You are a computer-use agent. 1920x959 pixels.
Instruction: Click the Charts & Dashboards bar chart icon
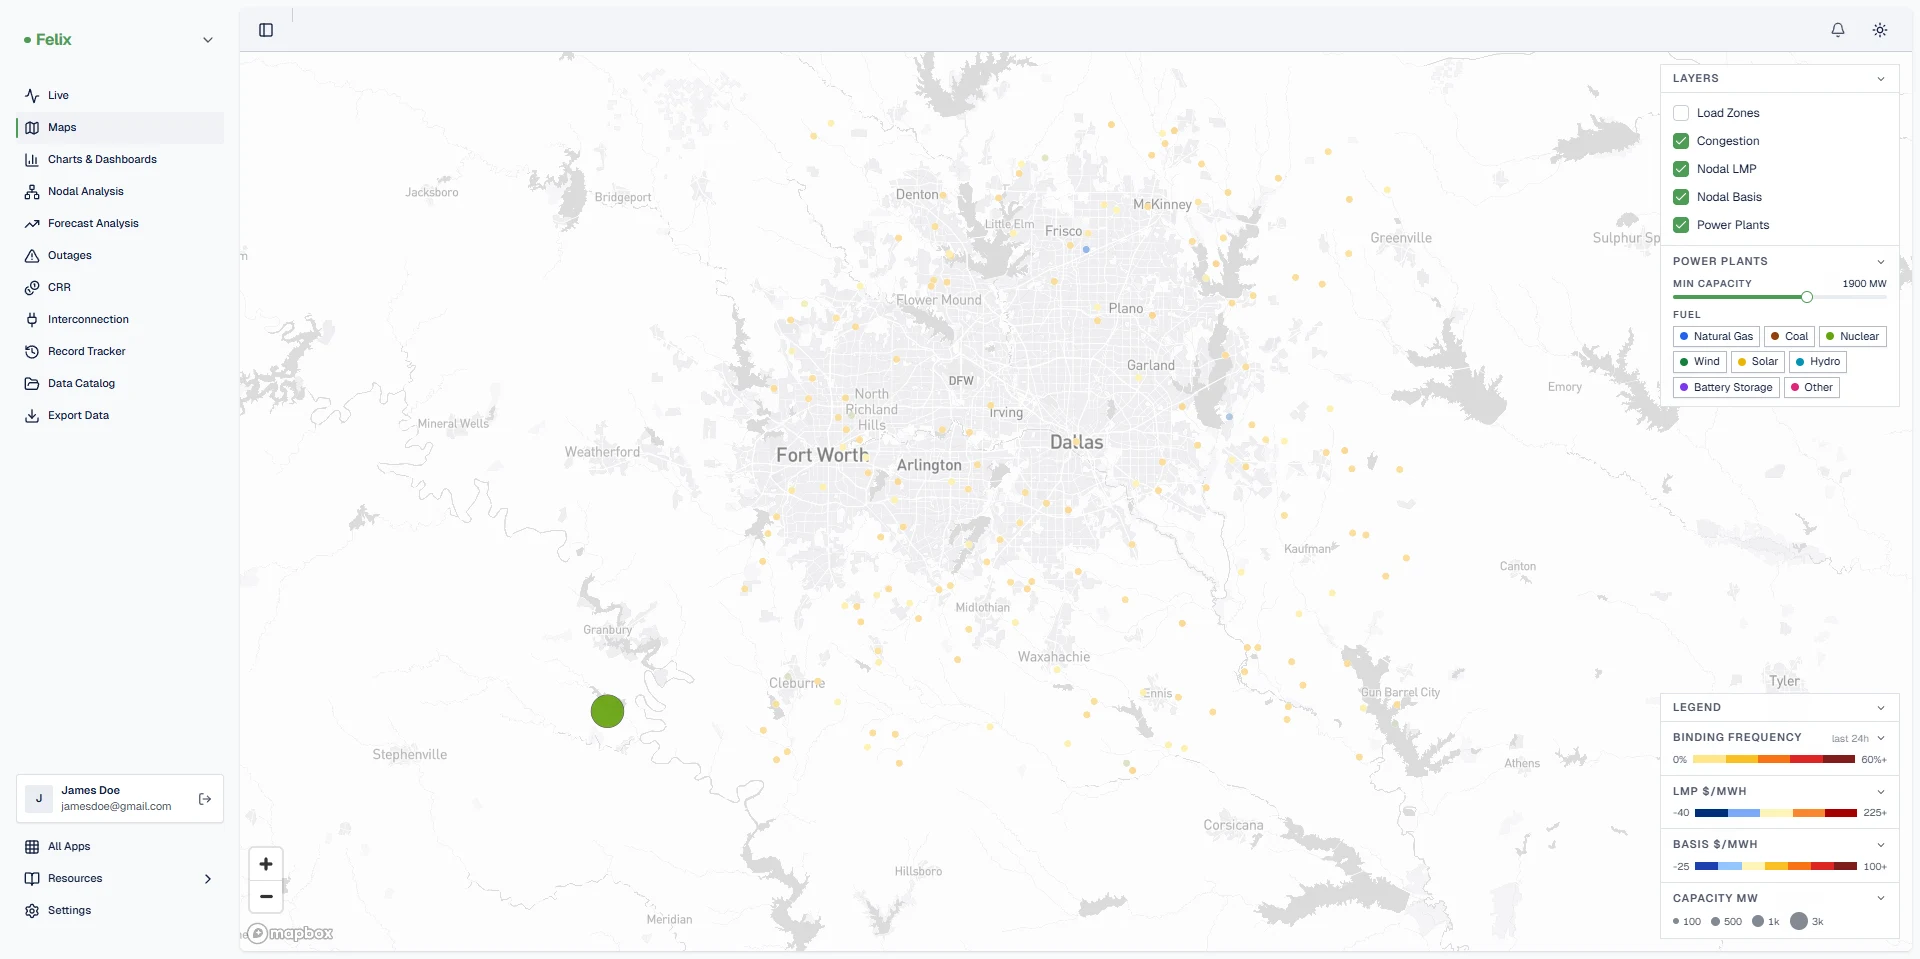32,160
